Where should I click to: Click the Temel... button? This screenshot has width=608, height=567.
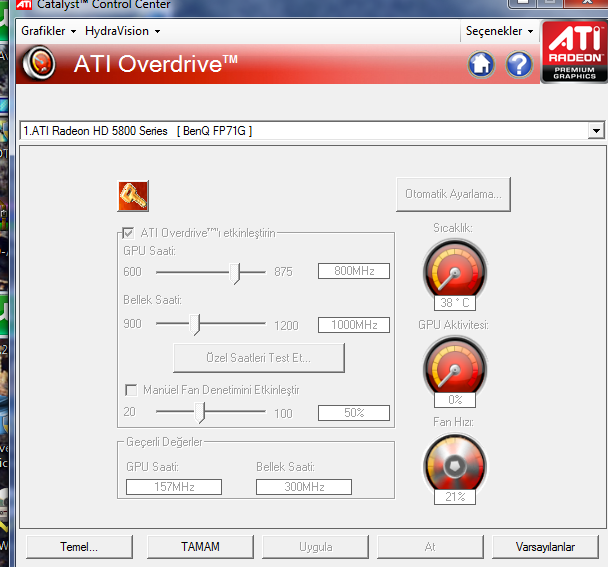click(x=79, y=547)
